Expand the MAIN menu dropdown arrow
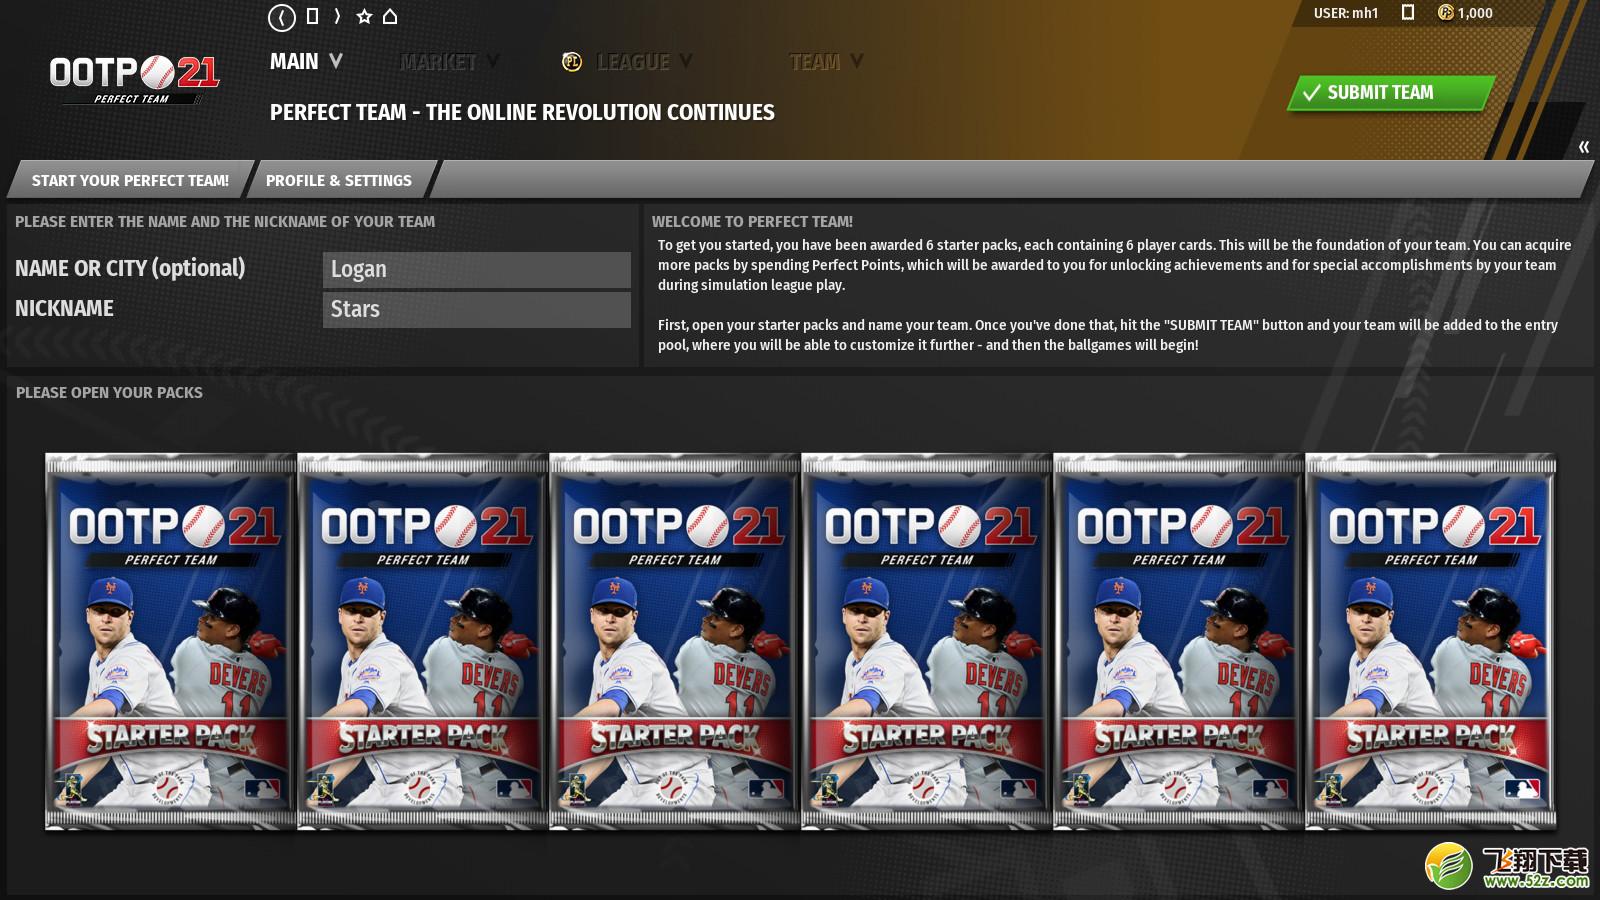Screen dimensions: 1600x900 tap(336, 61)
